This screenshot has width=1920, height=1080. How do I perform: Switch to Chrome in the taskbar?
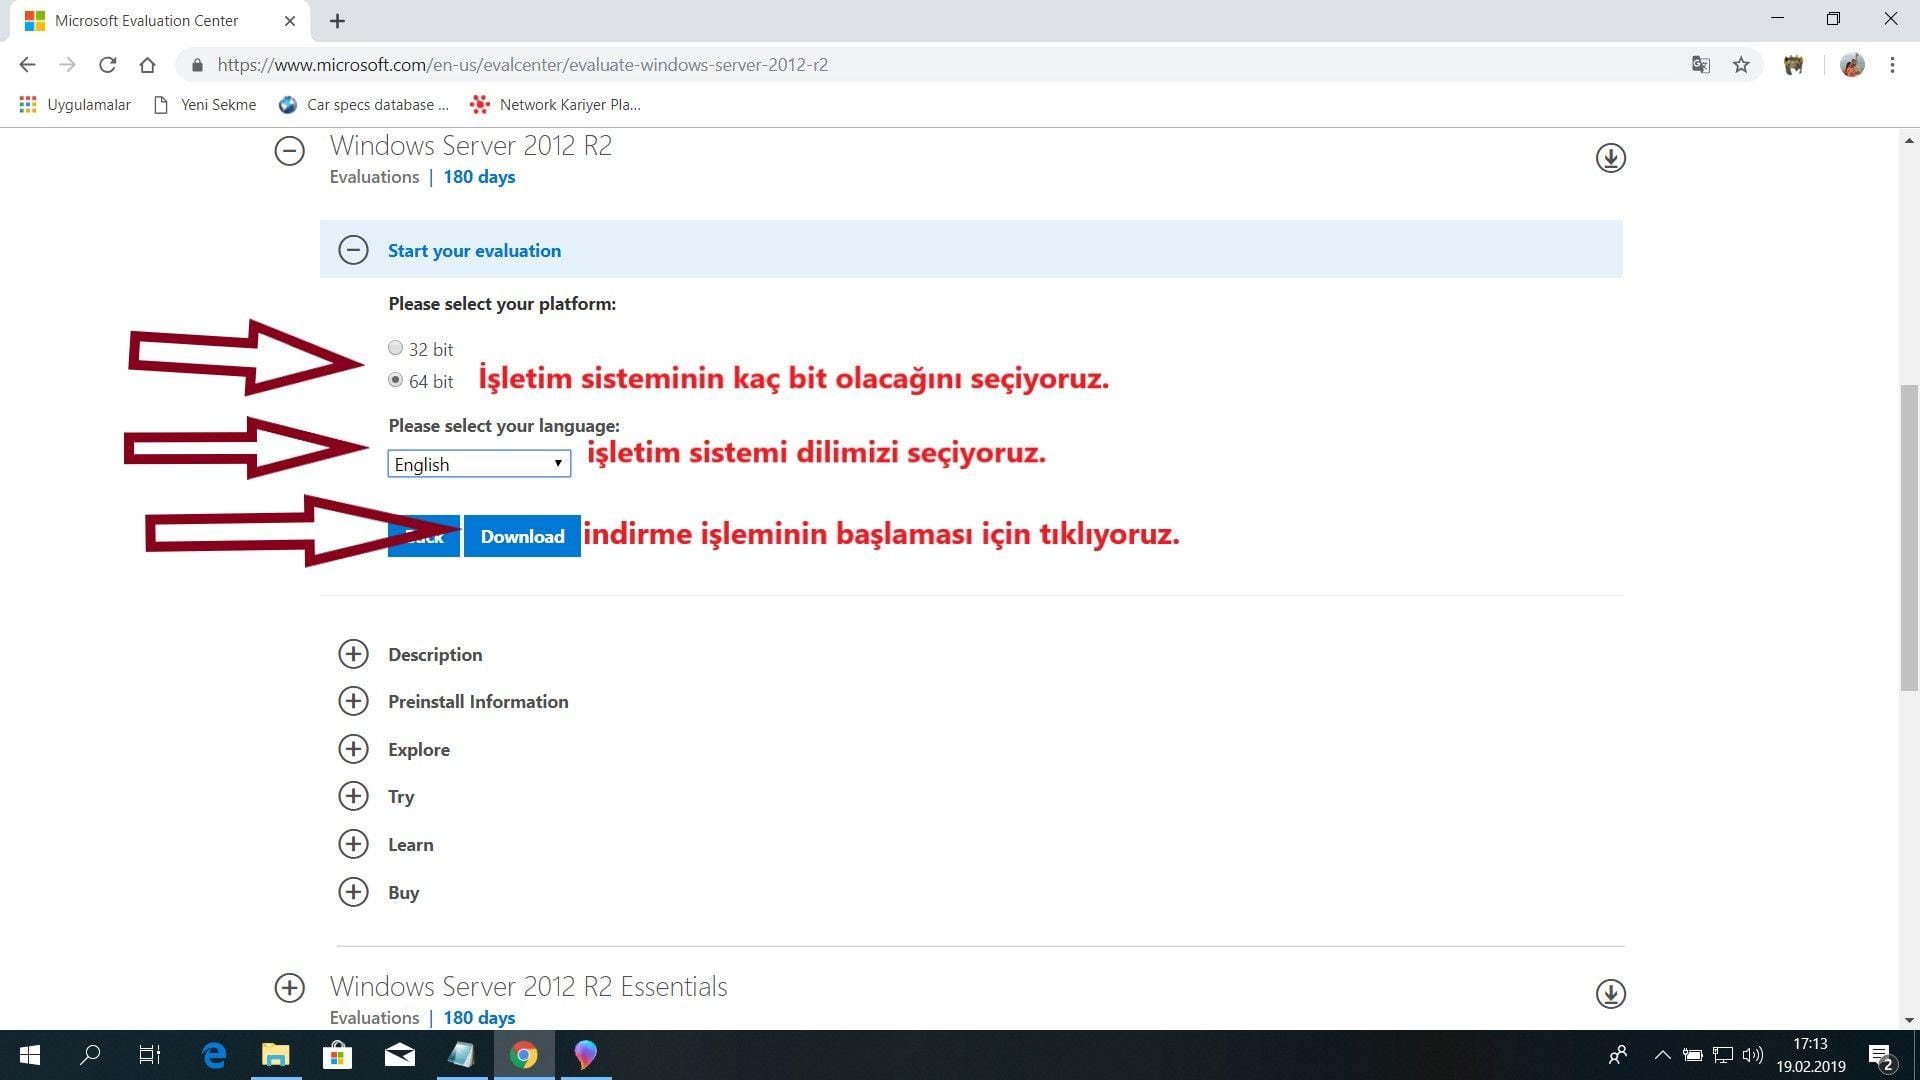coord(523,1055)
